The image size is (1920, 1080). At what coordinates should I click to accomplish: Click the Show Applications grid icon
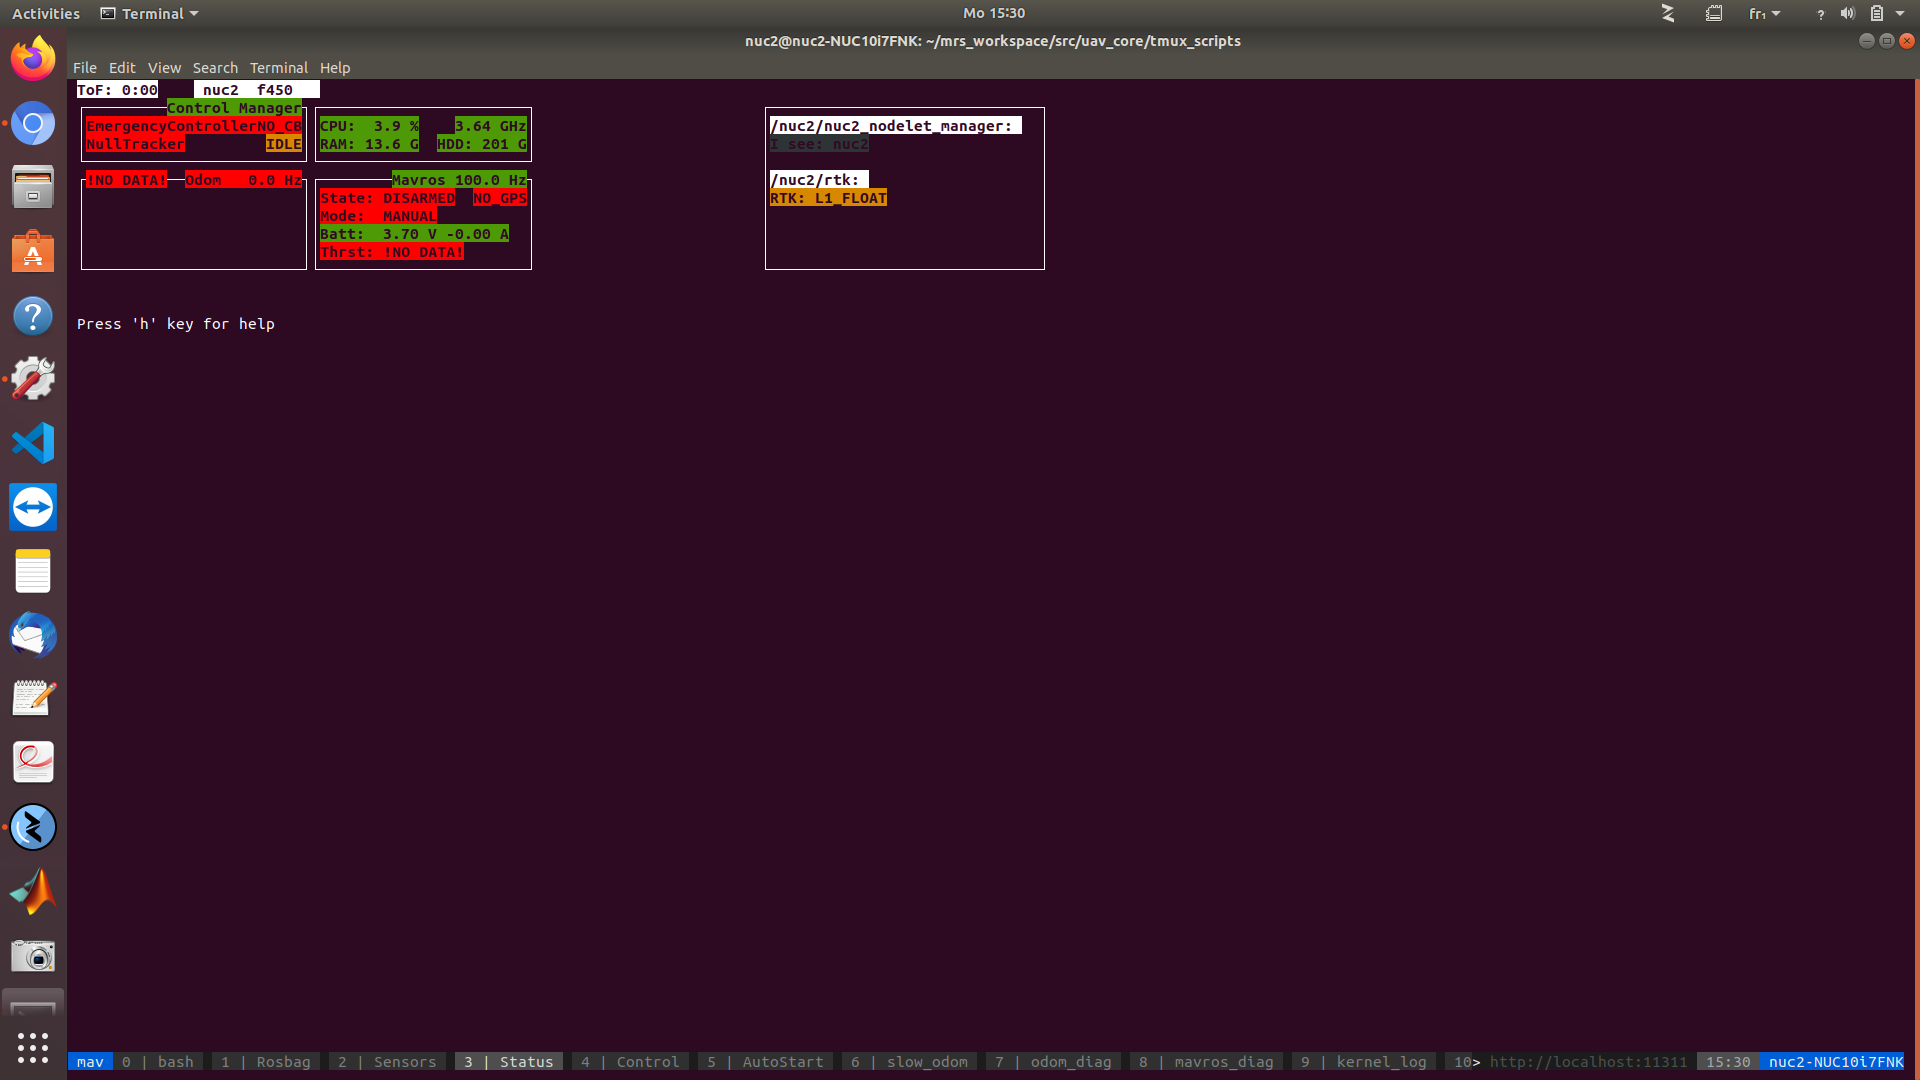click(32, 1048)
